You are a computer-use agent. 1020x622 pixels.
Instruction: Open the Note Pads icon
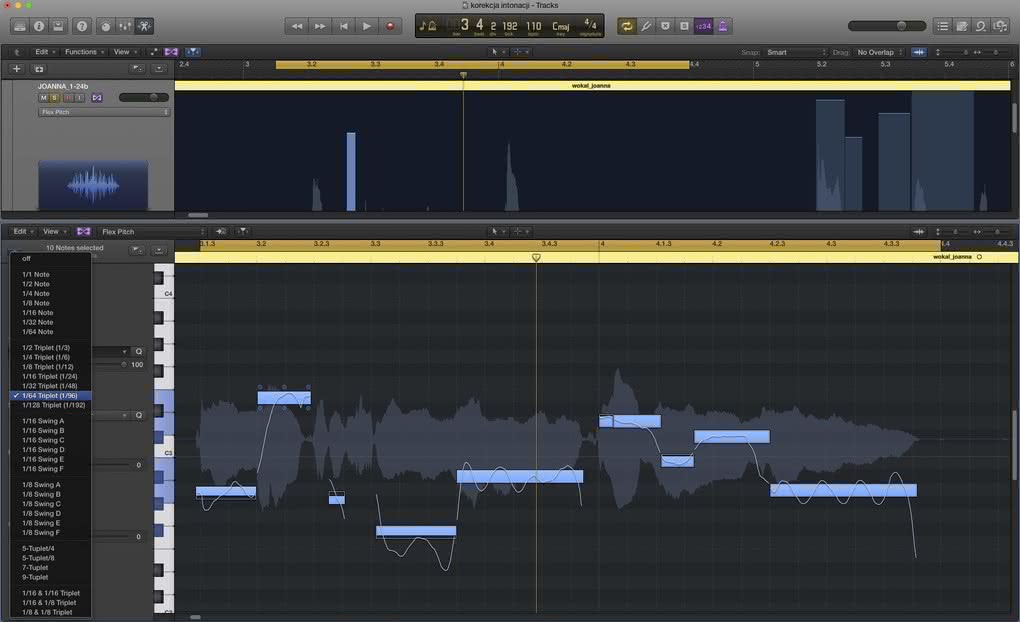click(961, 26)
